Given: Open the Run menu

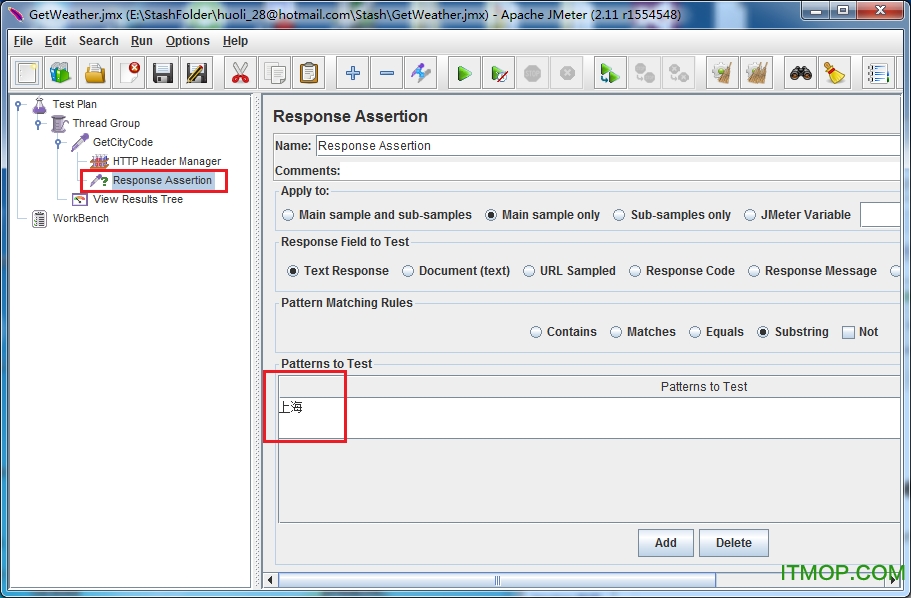Looking at the screenshot, I should click(142, 41).
